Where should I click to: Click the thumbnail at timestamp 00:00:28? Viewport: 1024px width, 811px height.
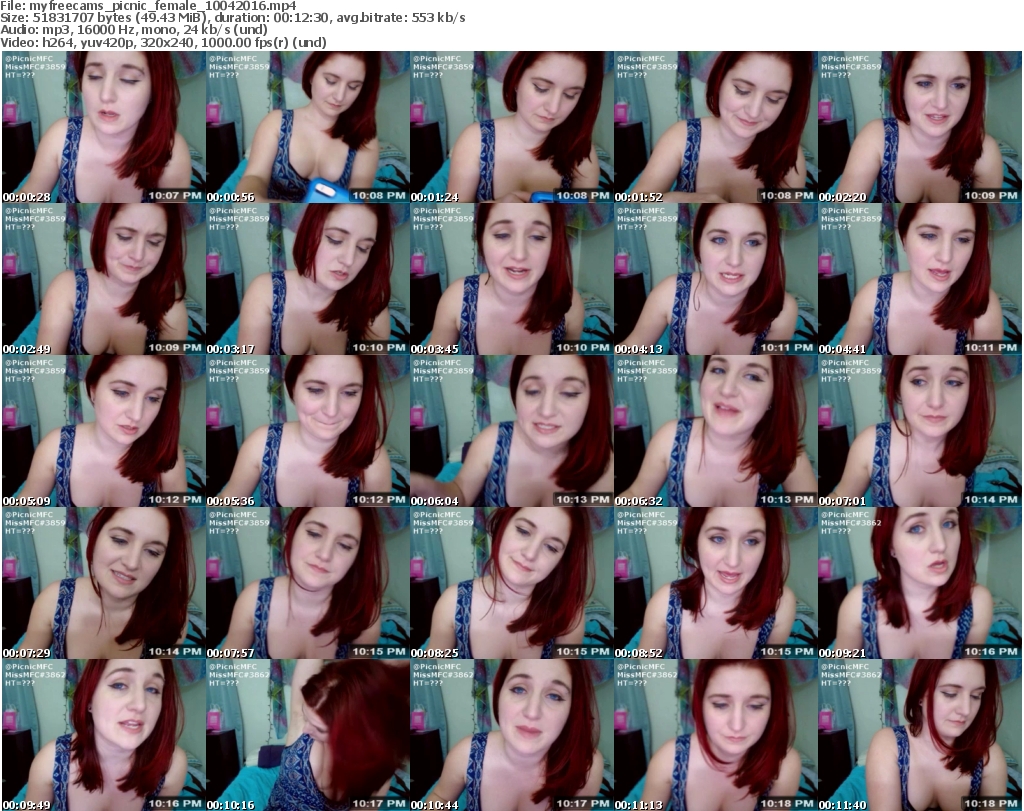pyautogui.click(x=103, y=127)
